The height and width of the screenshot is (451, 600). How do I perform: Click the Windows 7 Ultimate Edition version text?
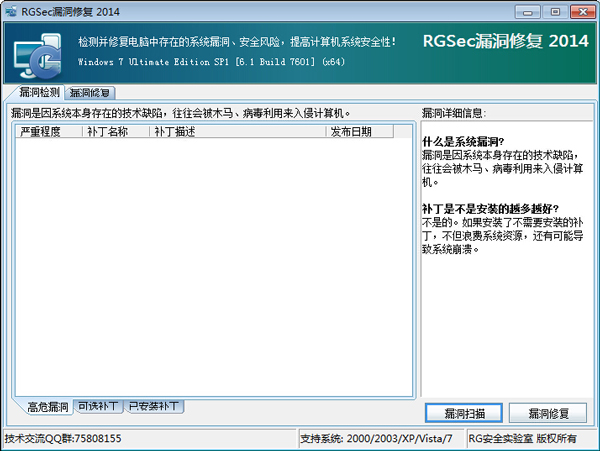pyautogui.click(x=211, y=62)
